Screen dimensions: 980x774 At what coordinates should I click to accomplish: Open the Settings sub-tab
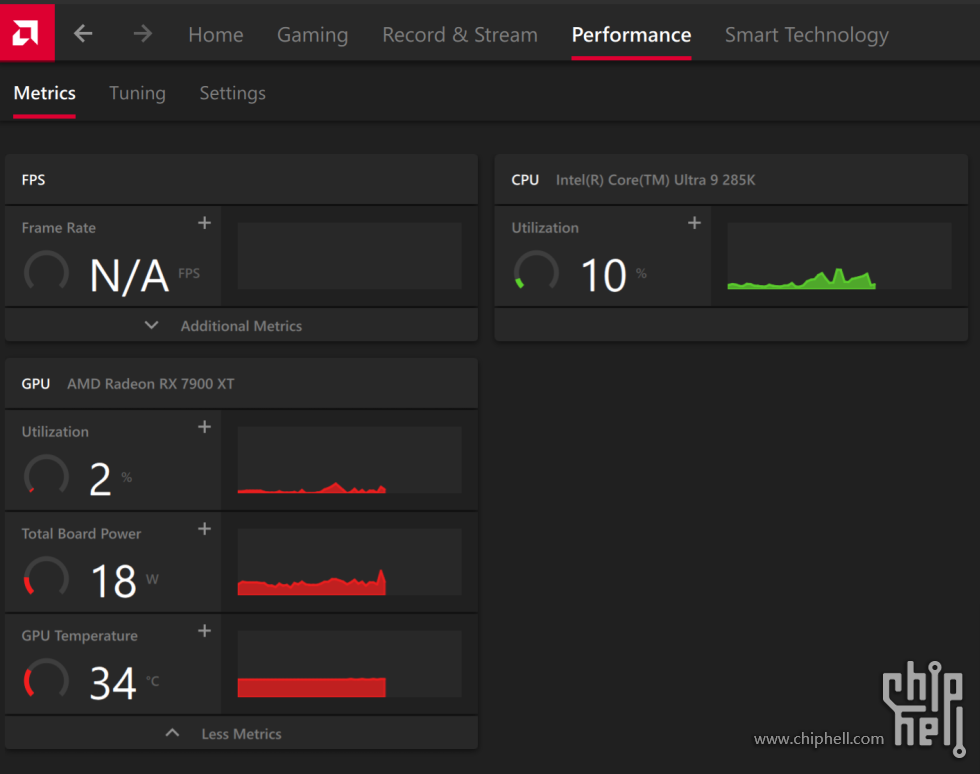232,93
